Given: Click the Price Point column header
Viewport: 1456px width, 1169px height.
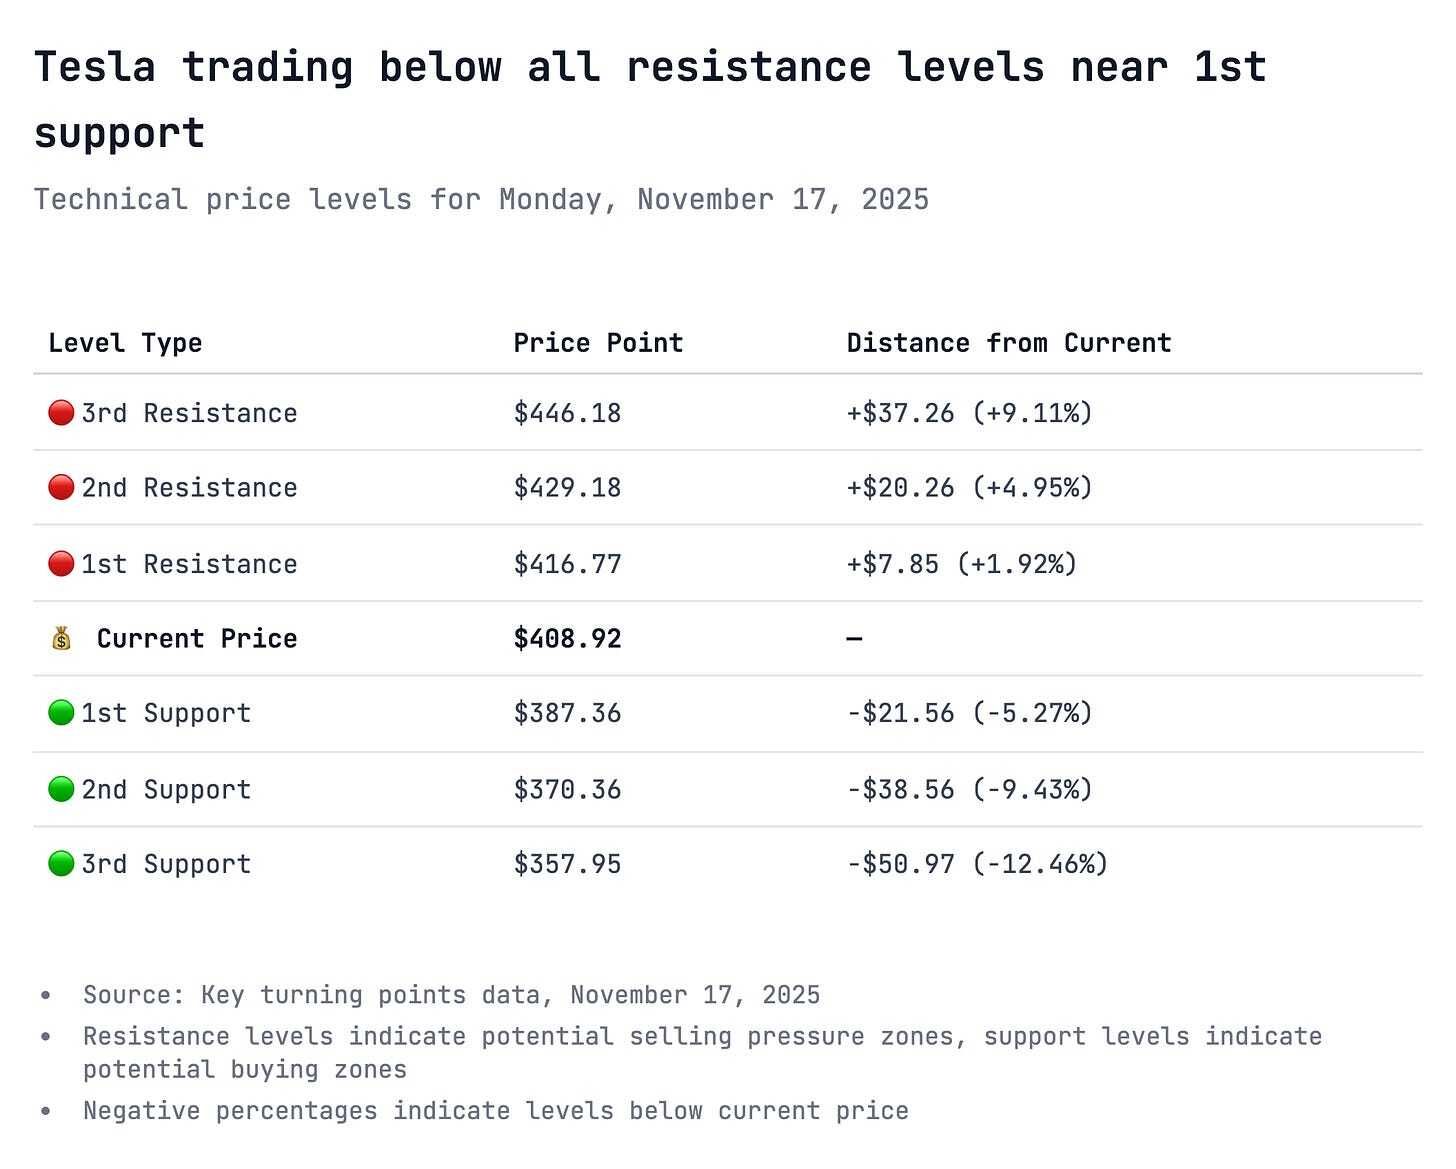Looking at the screenshot, I should [x=598, y=343].
